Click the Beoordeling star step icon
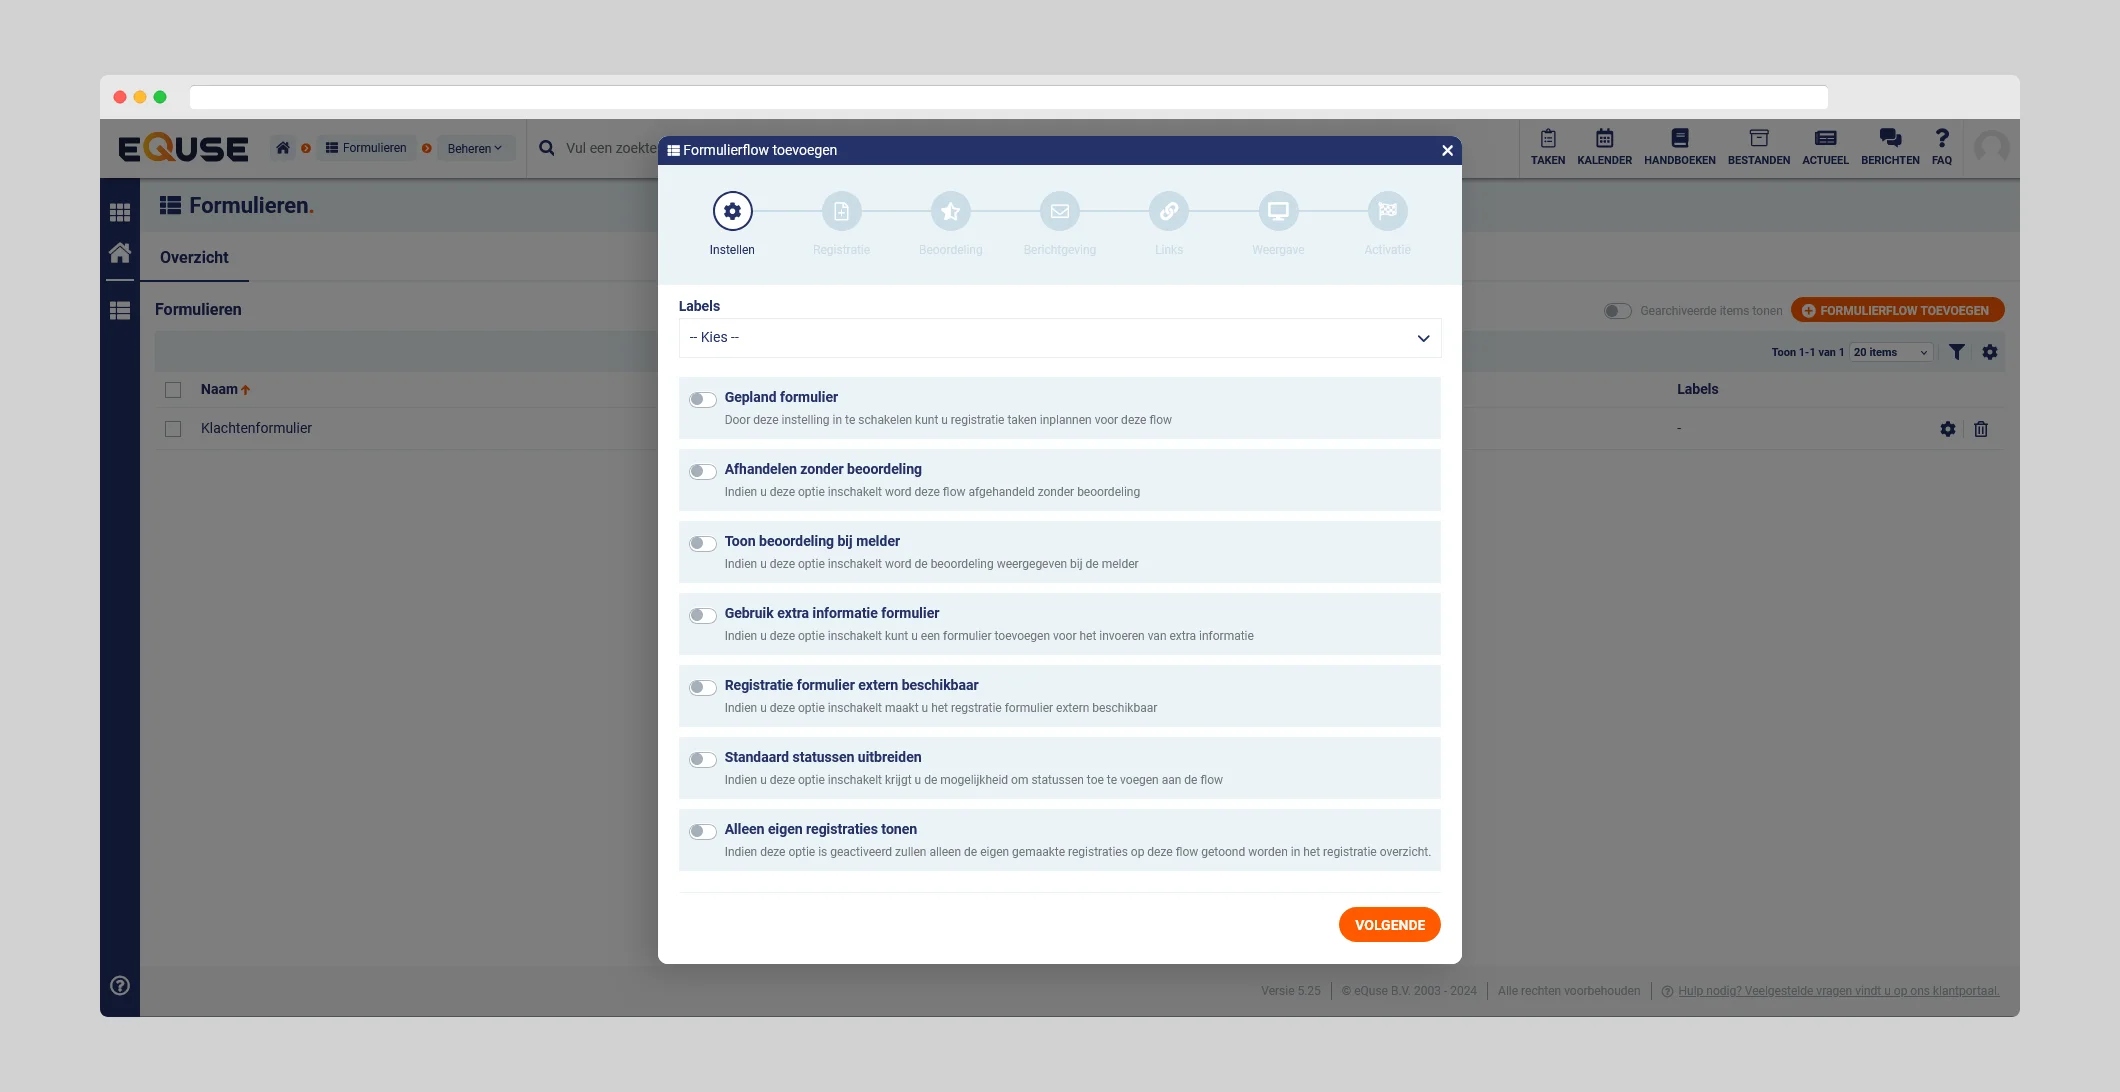2120x1092 pixels. pyautogui.click(x=950, y=211)
